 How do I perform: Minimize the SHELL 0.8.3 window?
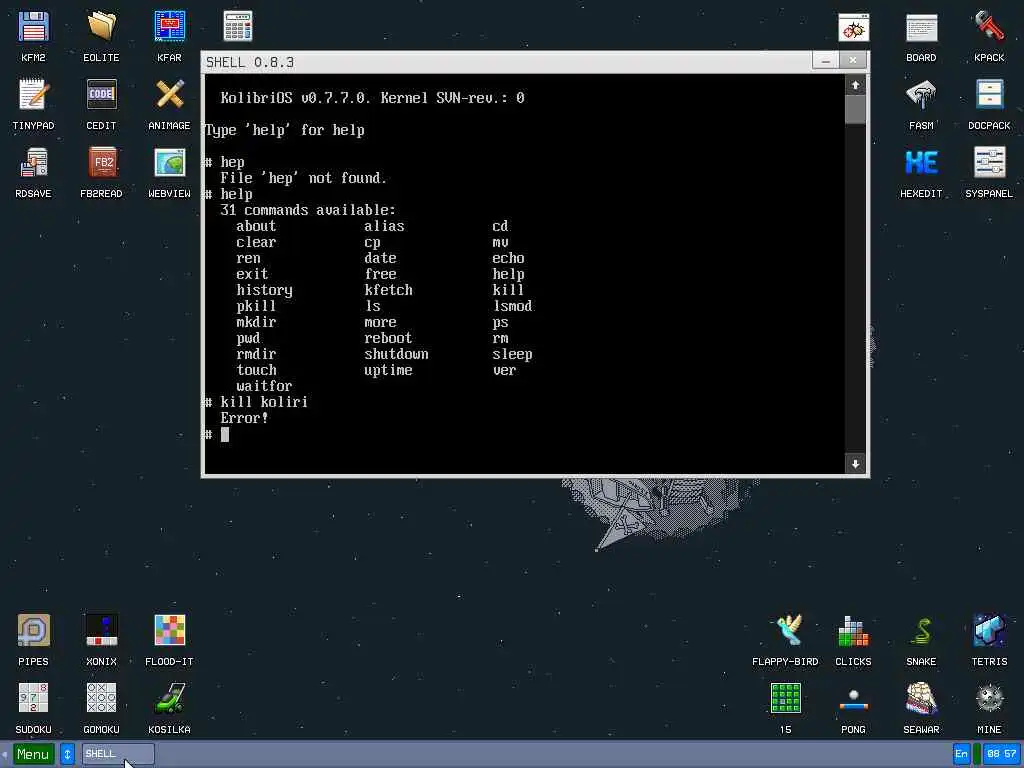click(x=825, y=61)
